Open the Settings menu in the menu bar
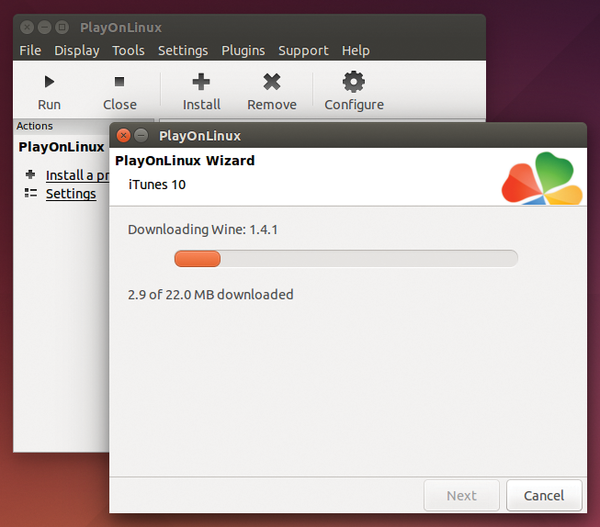 point(183,50)
